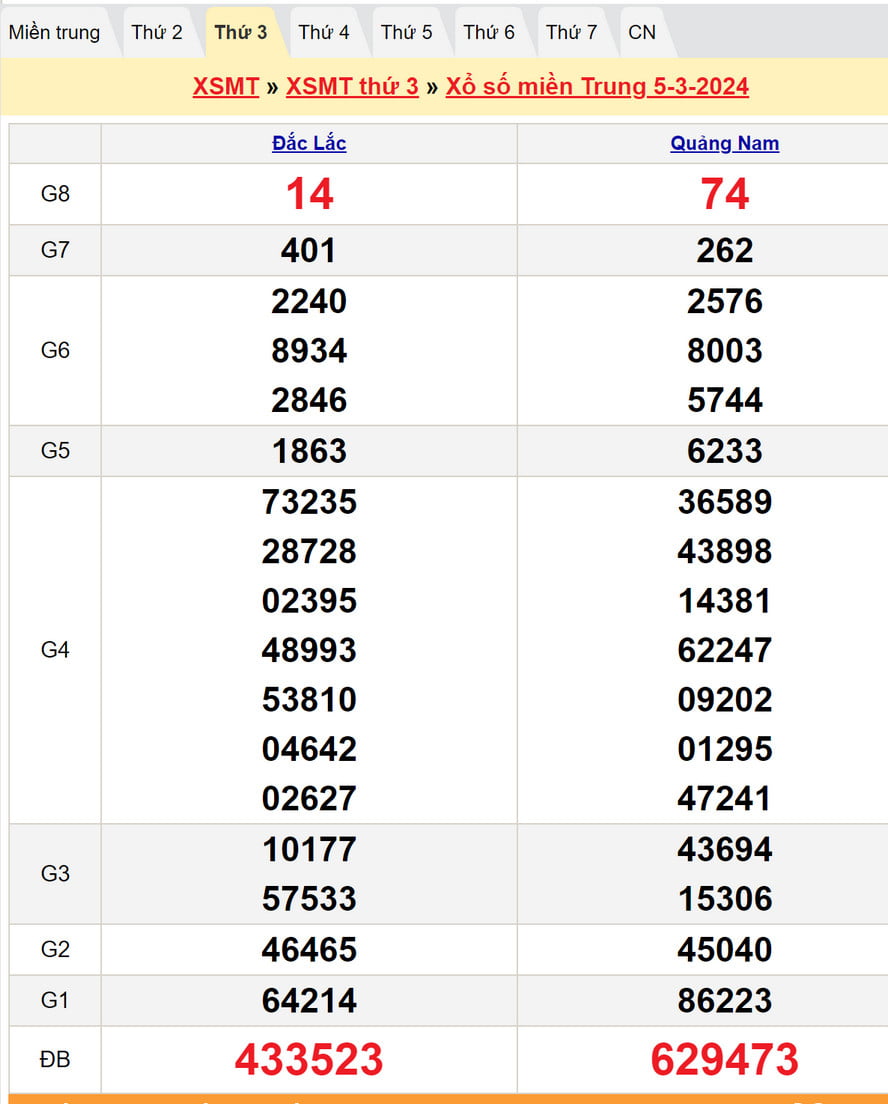Screen dimensions: 888x1104
Task: Select the active Thứ 3 tab
Action: click(x=241, y=32)
